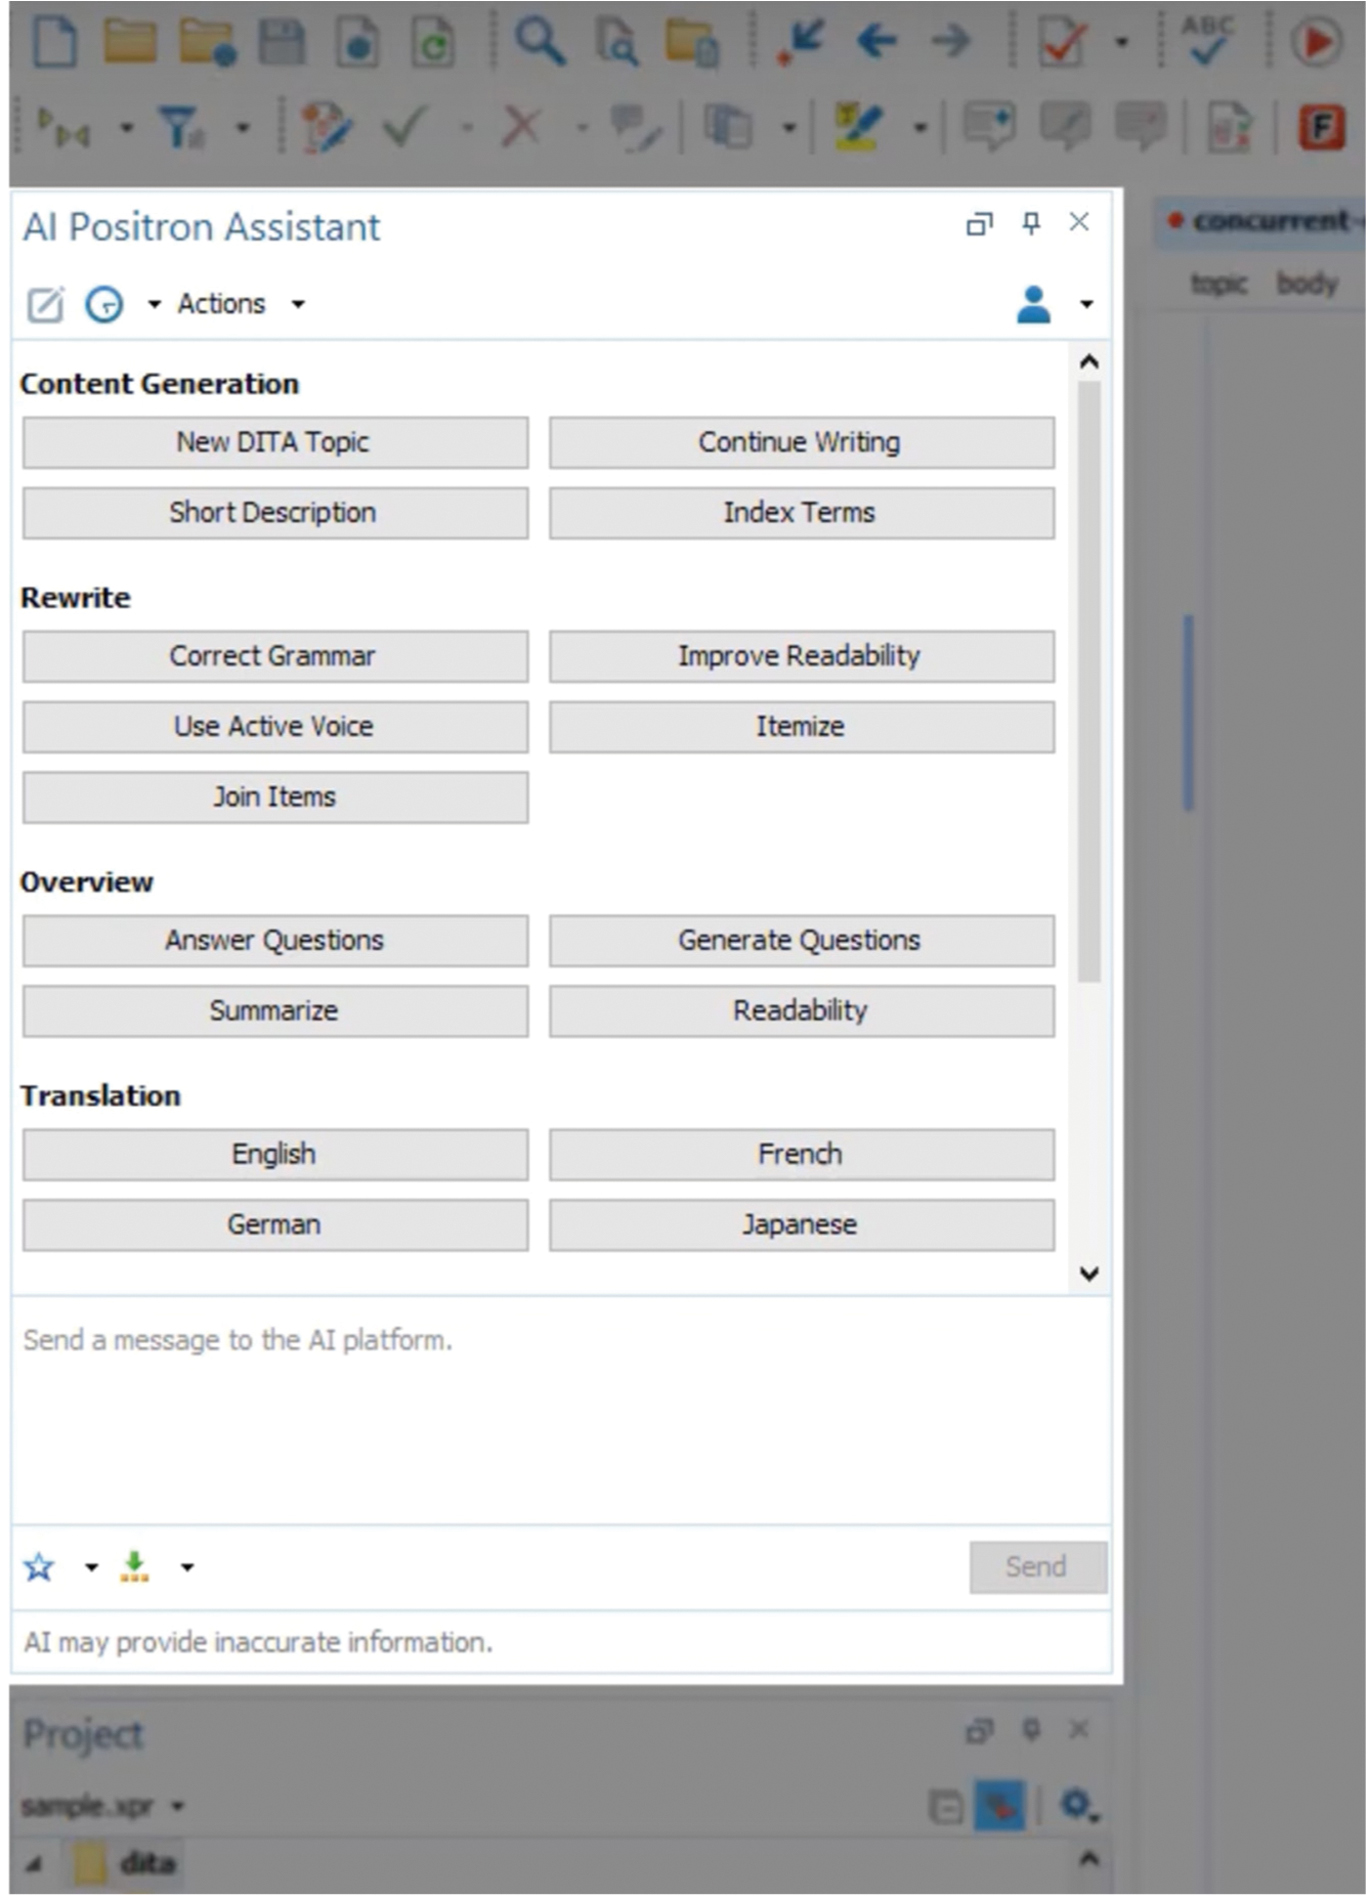Screen dimensions: 1370x1897
Task: Click the New document toolbar icon
Action: coord(55,42)
